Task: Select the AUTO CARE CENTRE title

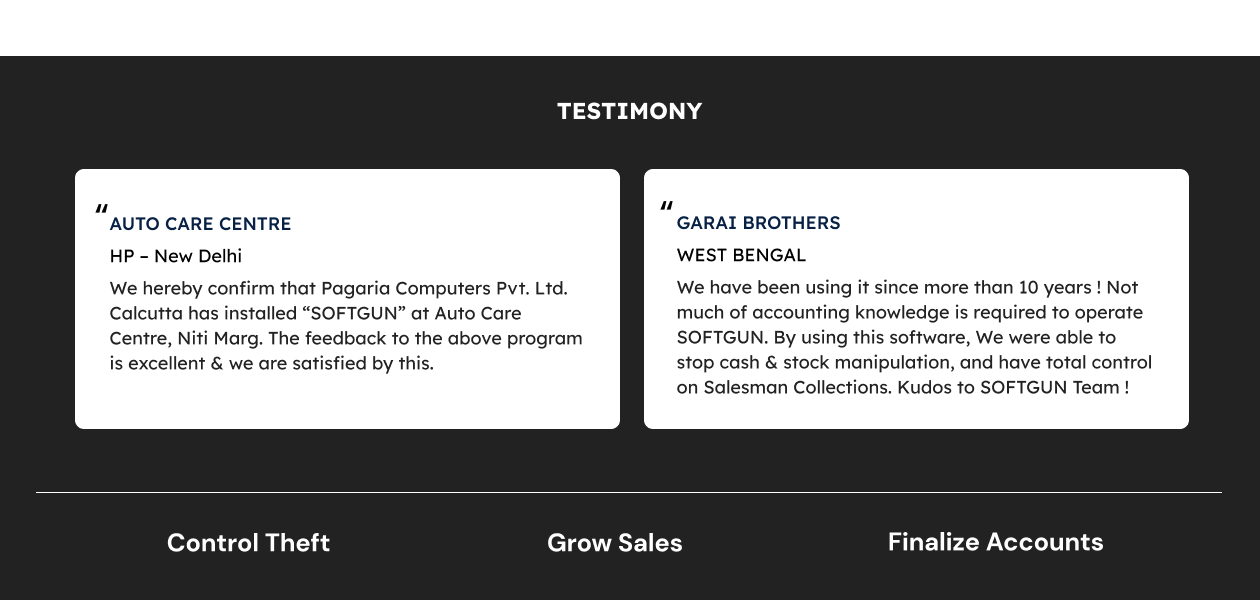Action: tap(200, 224)
